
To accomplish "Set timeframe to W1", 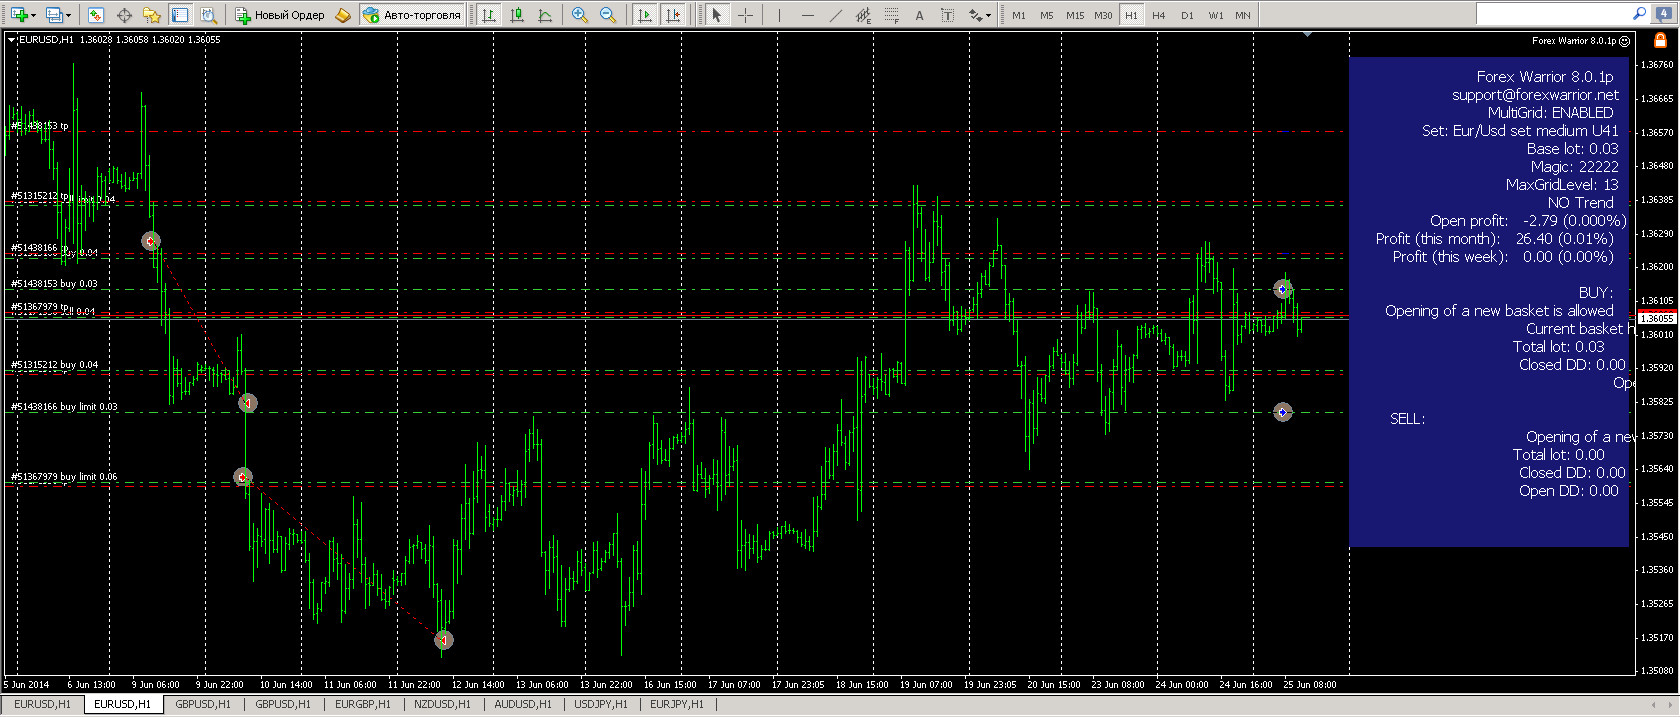I will tap(1215, 15).
